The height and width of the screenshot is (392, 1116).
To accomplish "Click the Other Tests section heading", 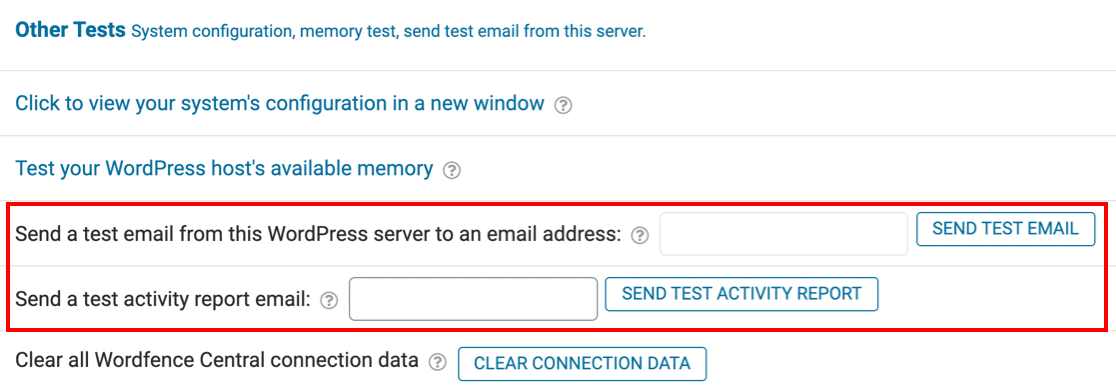I will coord(70,31).
